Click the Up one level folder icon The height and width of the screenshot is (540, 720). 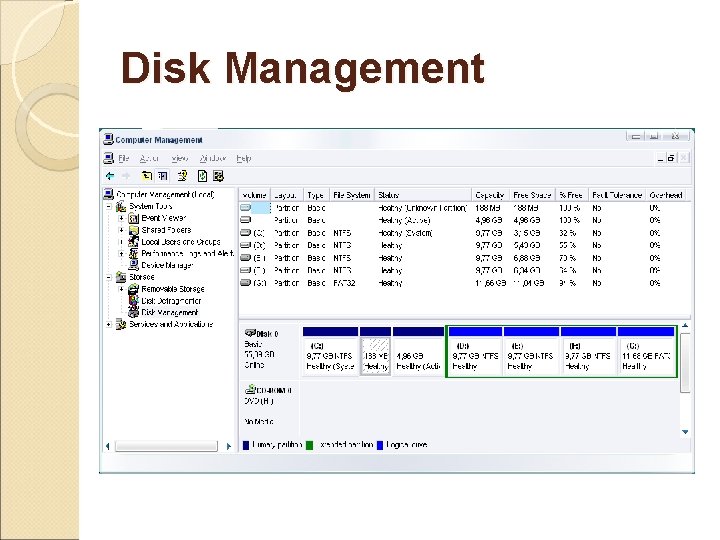click(146, 176)
